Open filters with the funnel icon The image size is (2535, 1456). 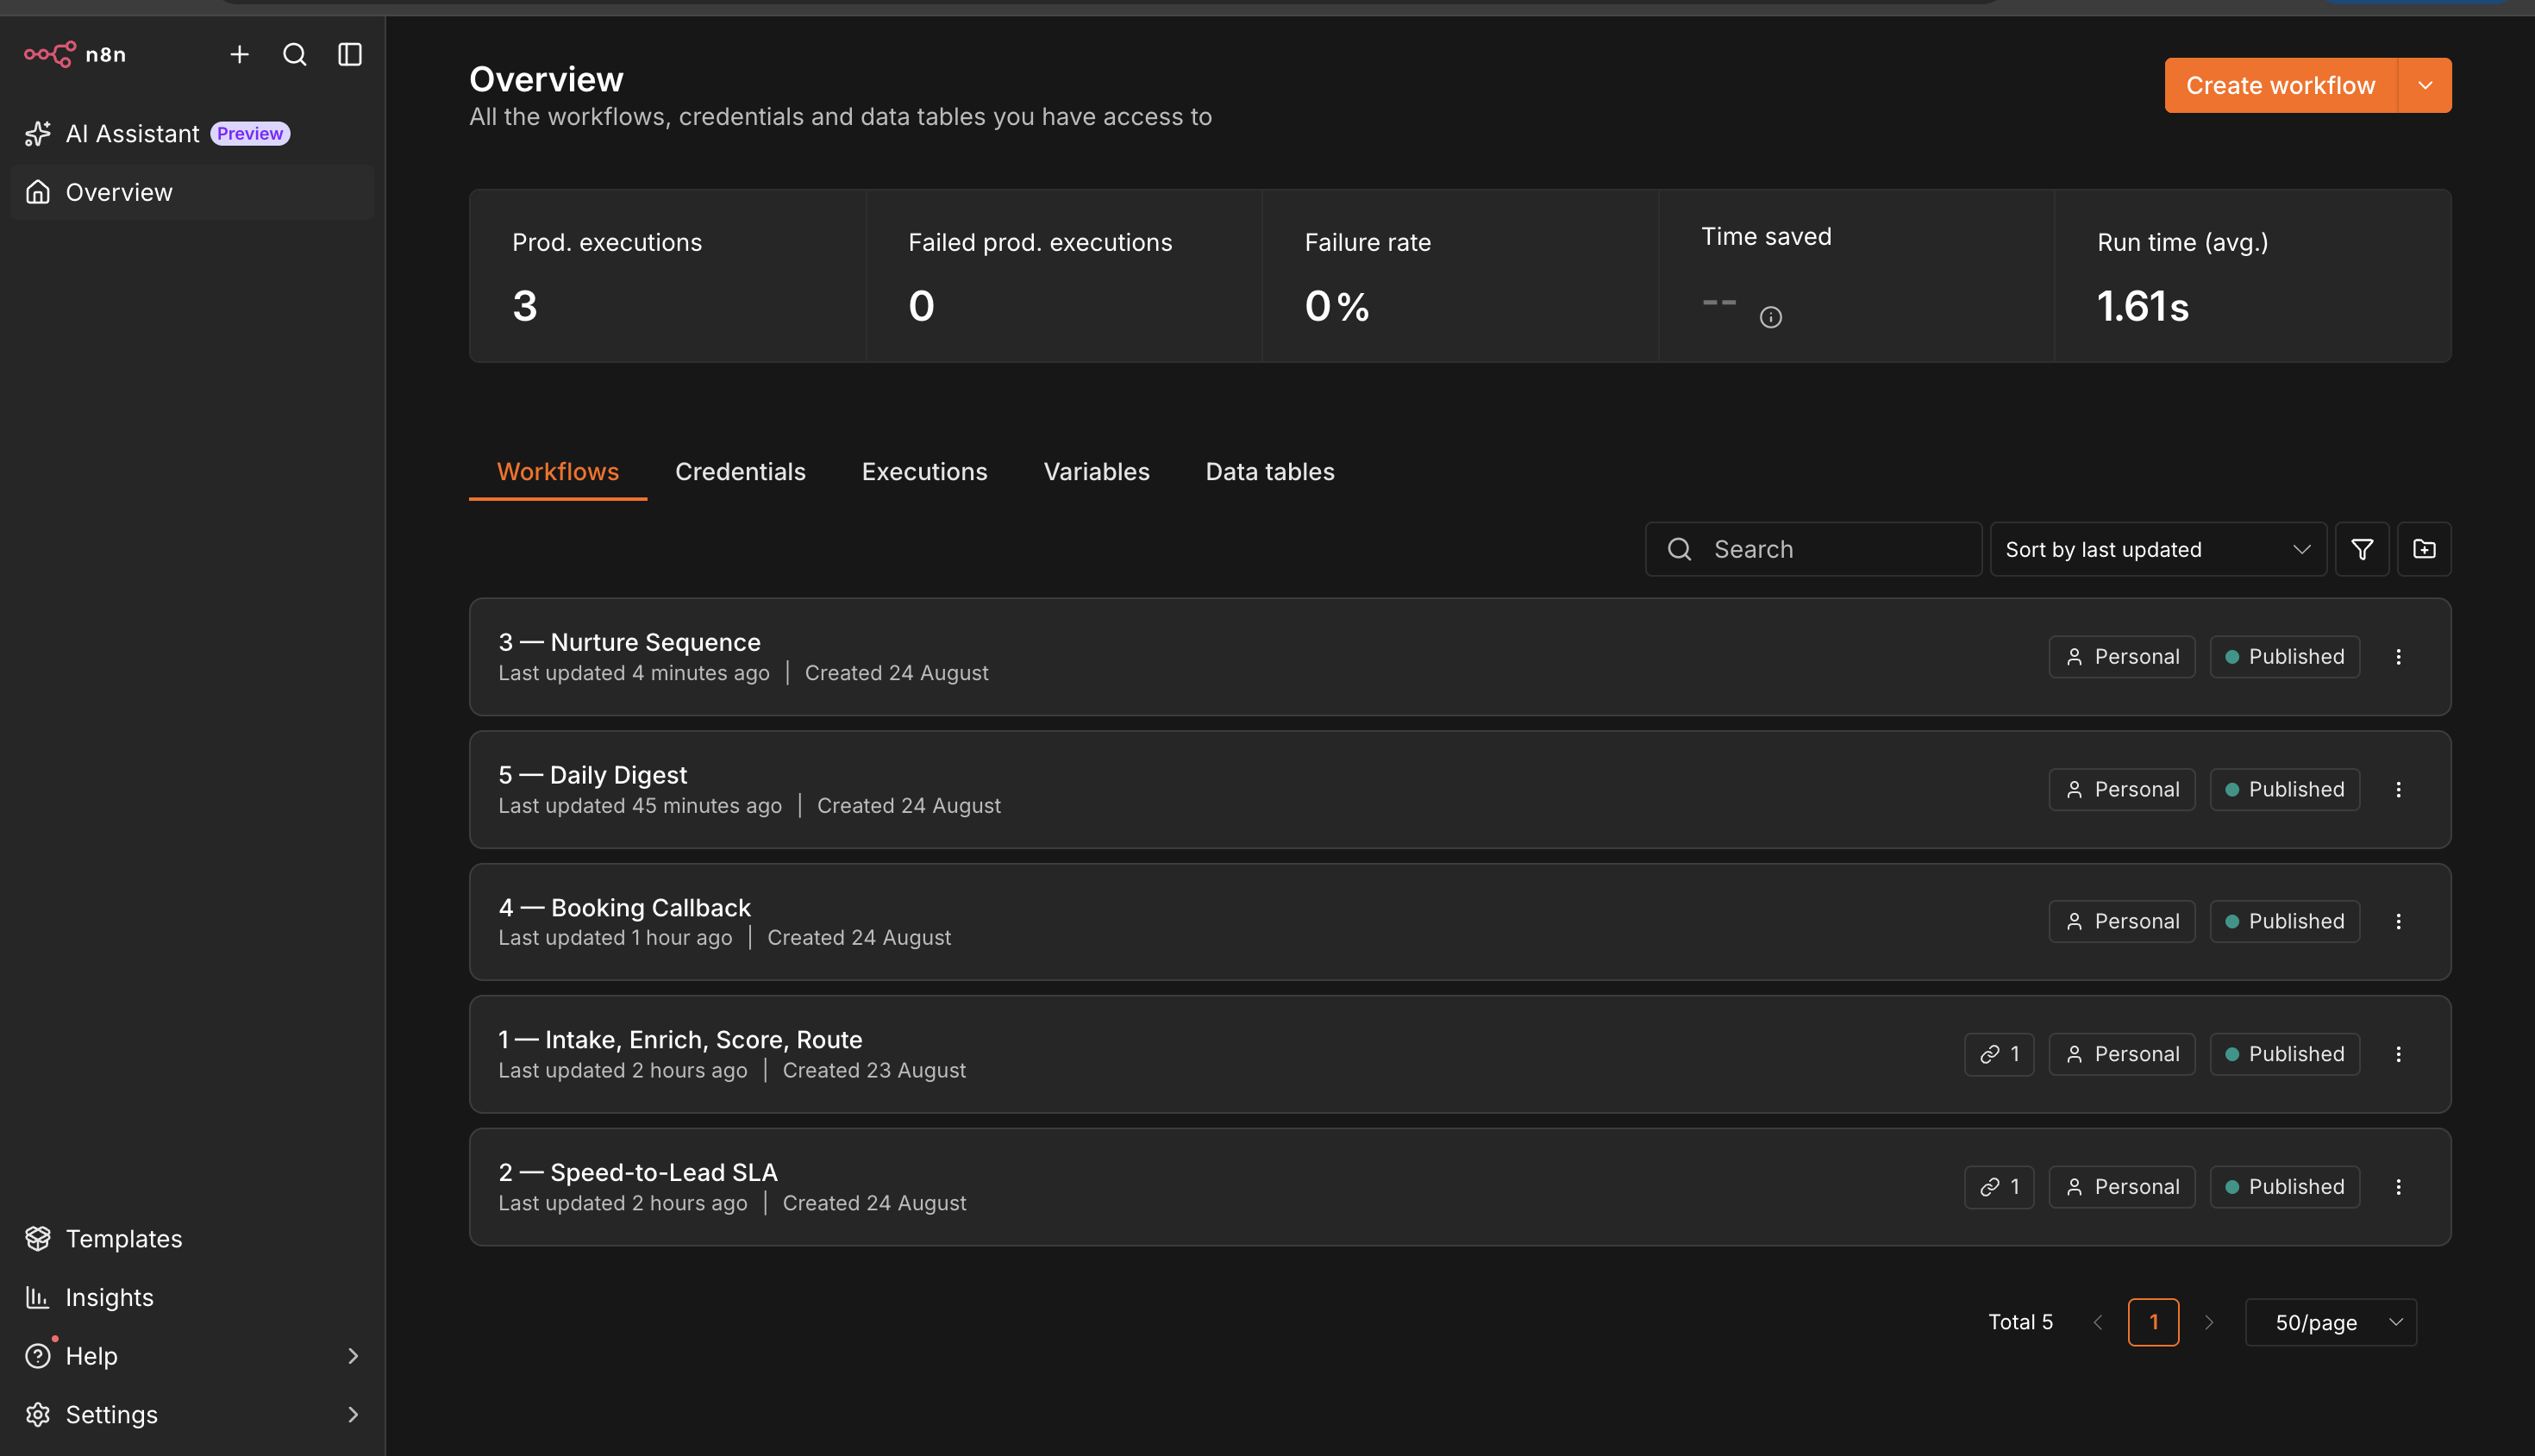click(x=2362, y=549)
